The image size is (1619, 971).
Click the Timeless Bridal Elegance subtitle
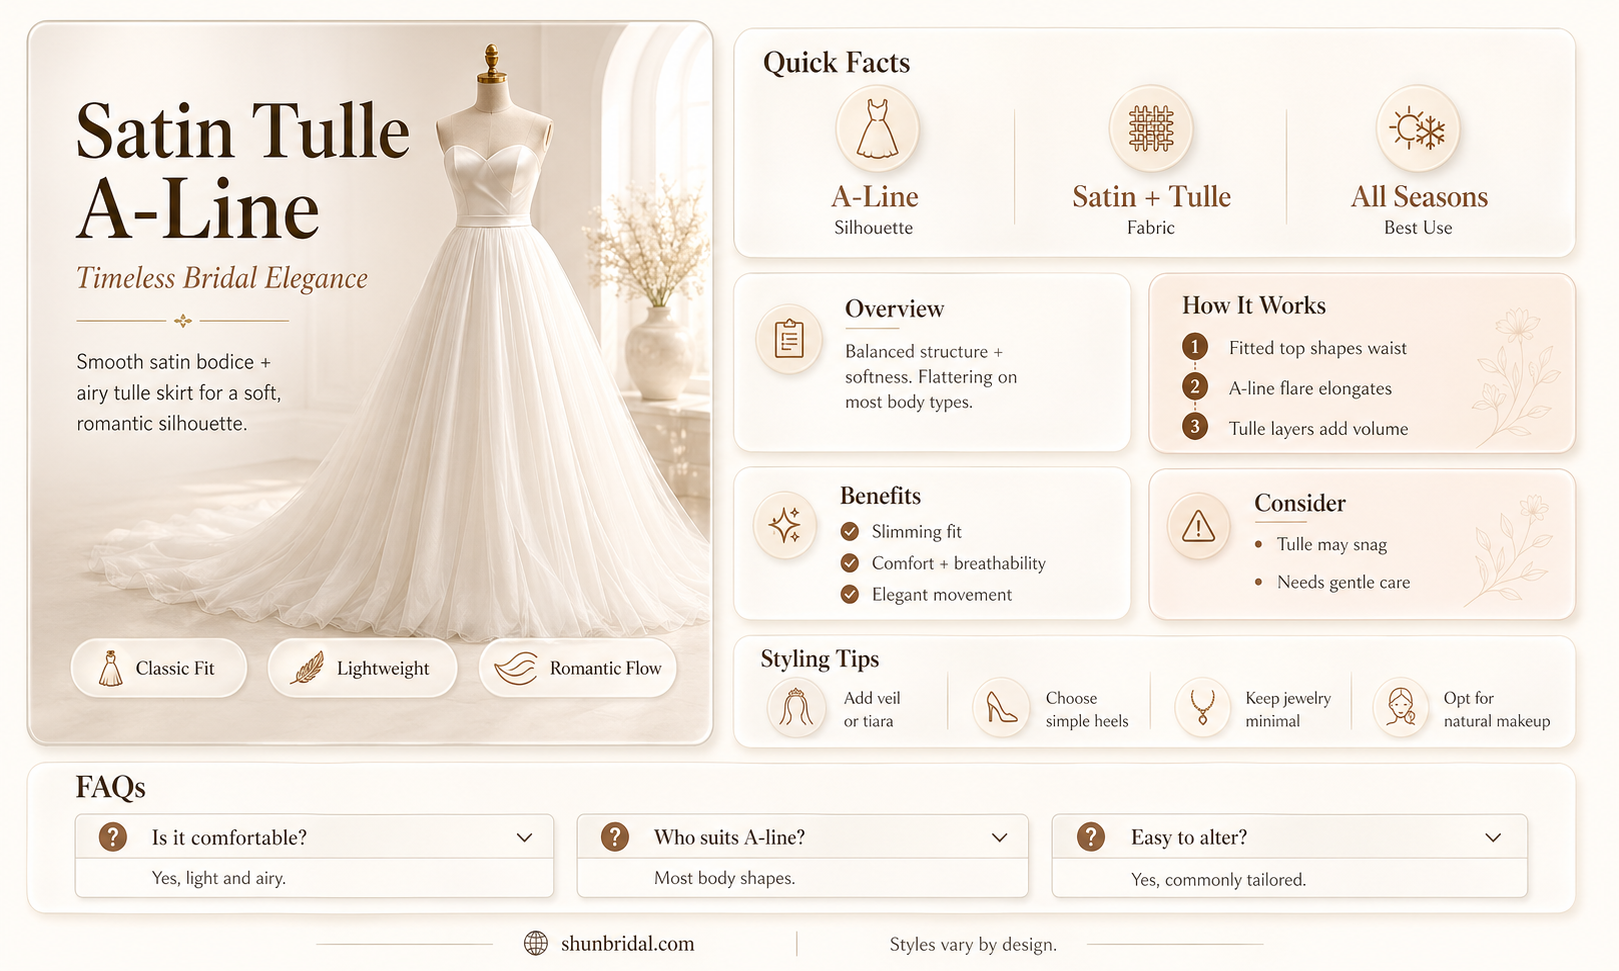pyautogui.click(x=222, y=278)
